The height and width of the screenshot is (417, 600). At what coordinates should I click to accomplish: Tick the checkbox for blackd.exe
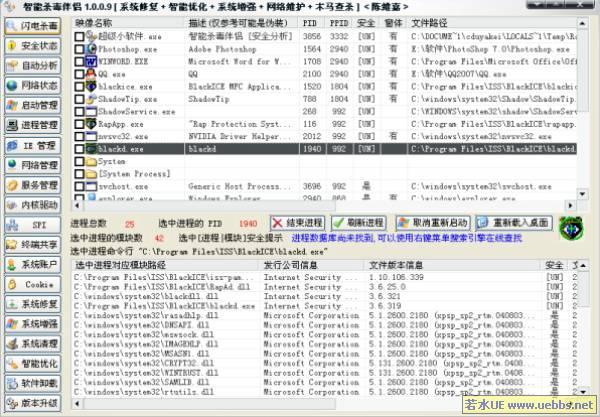[79, 149]
